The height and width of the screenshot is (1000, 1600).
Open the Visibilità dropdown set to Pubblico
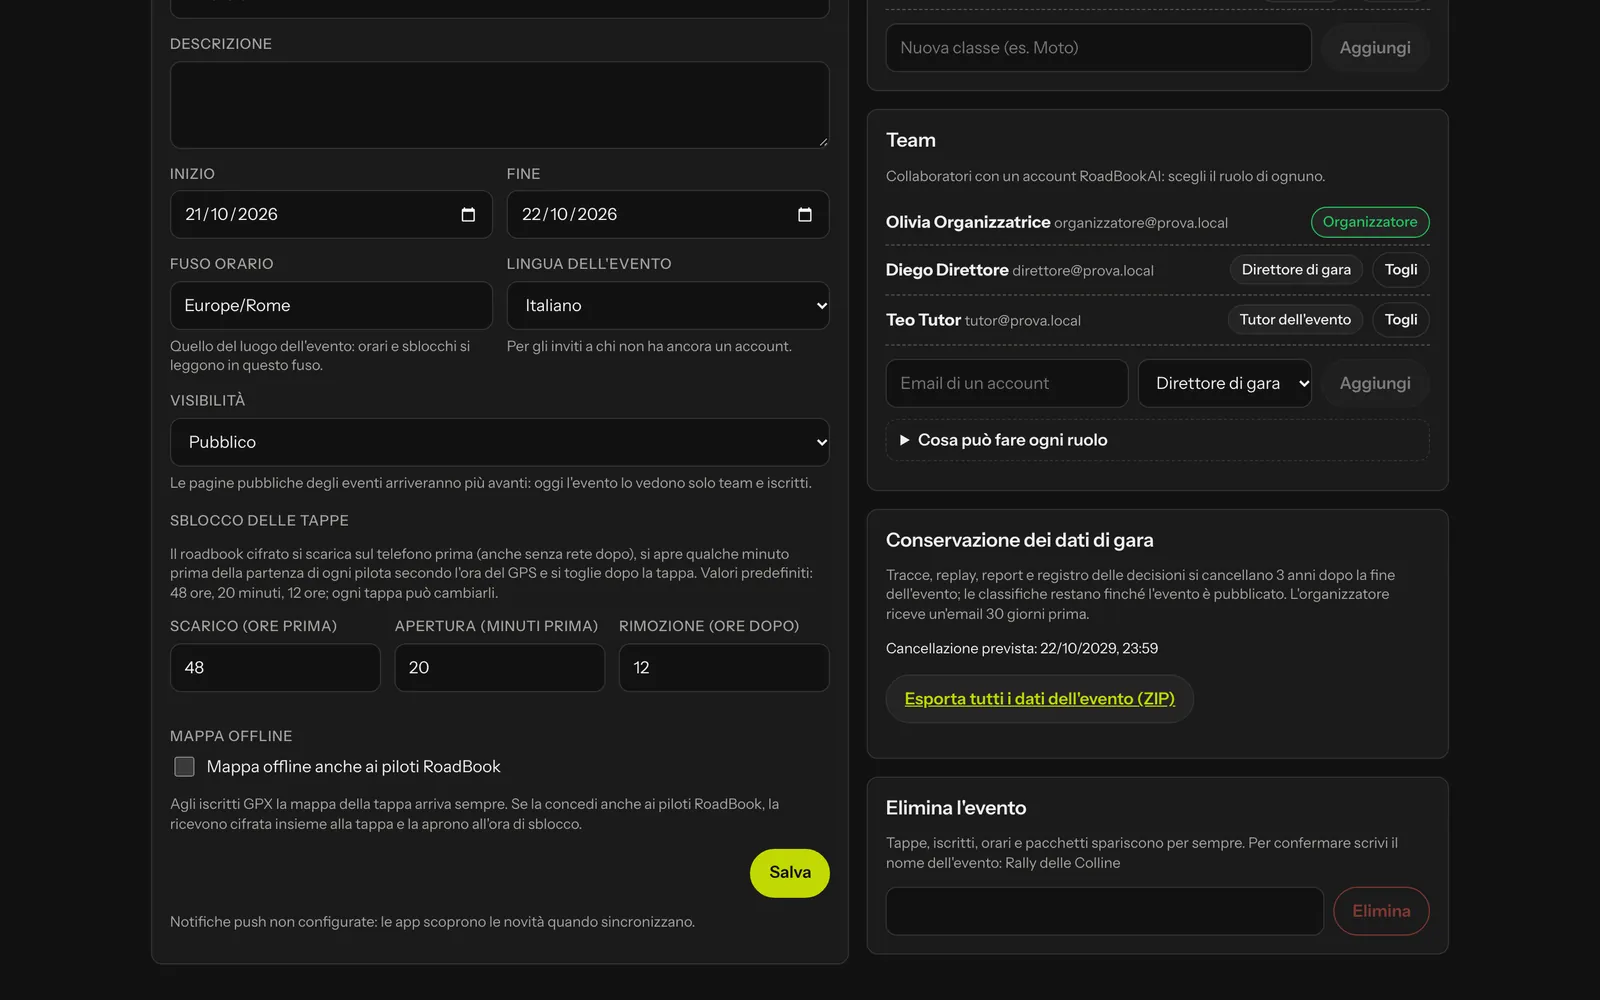click(x=500, y=442)
